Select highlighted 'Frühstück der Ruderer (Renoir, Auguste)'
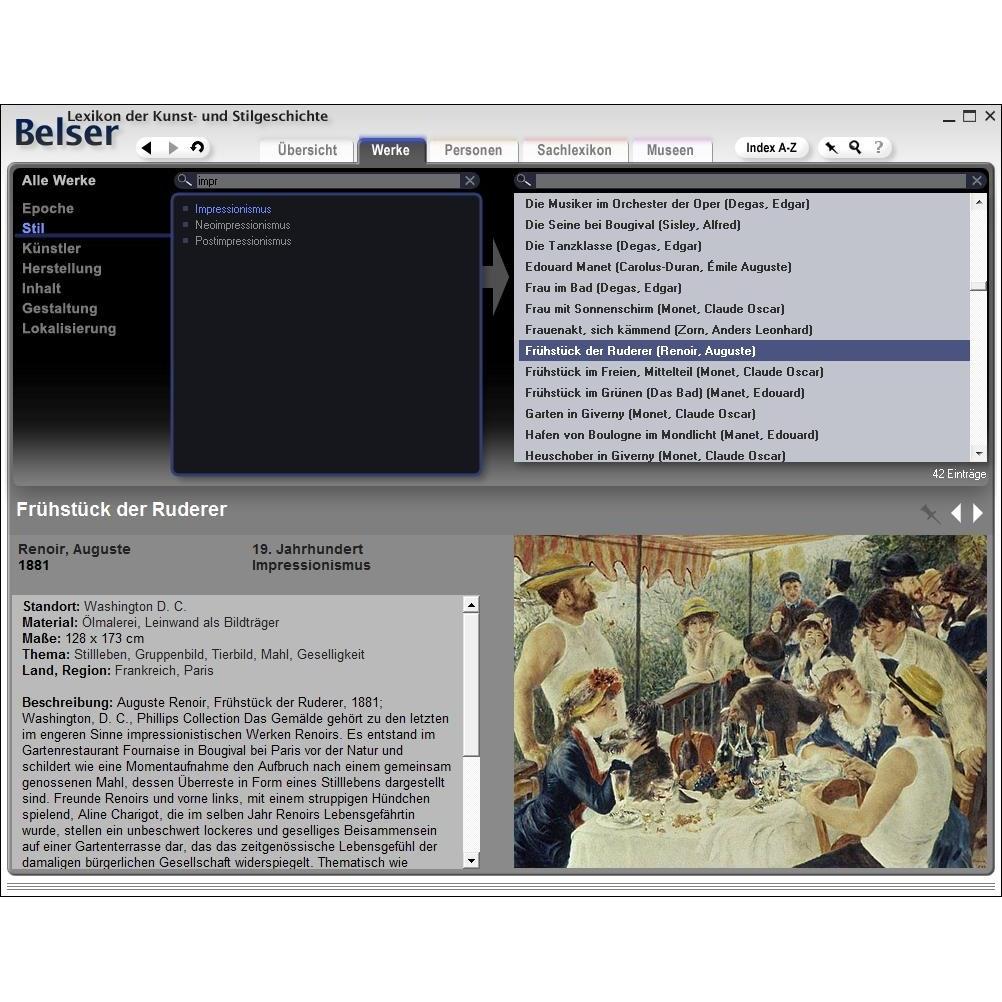This screenshot has width=1002, height=1002. (x=744, y=351)
